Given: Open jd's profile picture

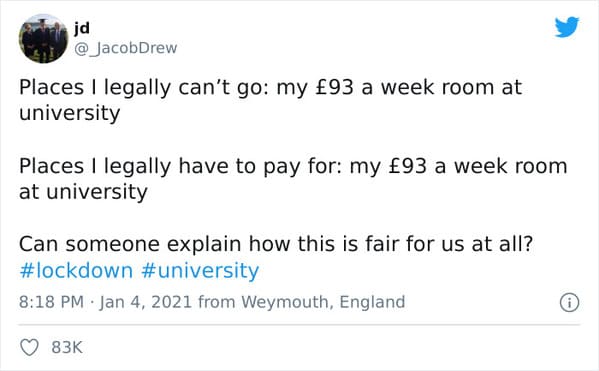Looking at the screenshot, I should point(43,39).
